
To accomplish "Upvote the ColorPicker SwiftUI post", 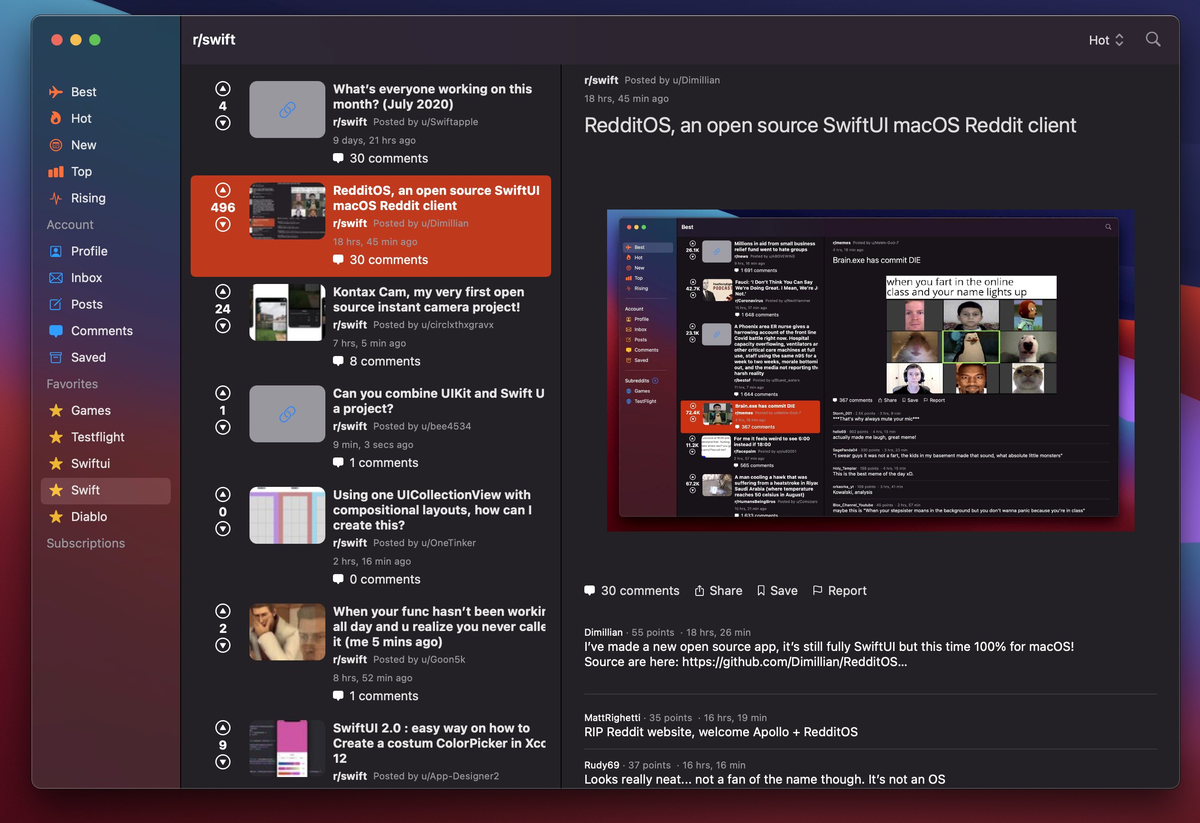I will 222,727.
